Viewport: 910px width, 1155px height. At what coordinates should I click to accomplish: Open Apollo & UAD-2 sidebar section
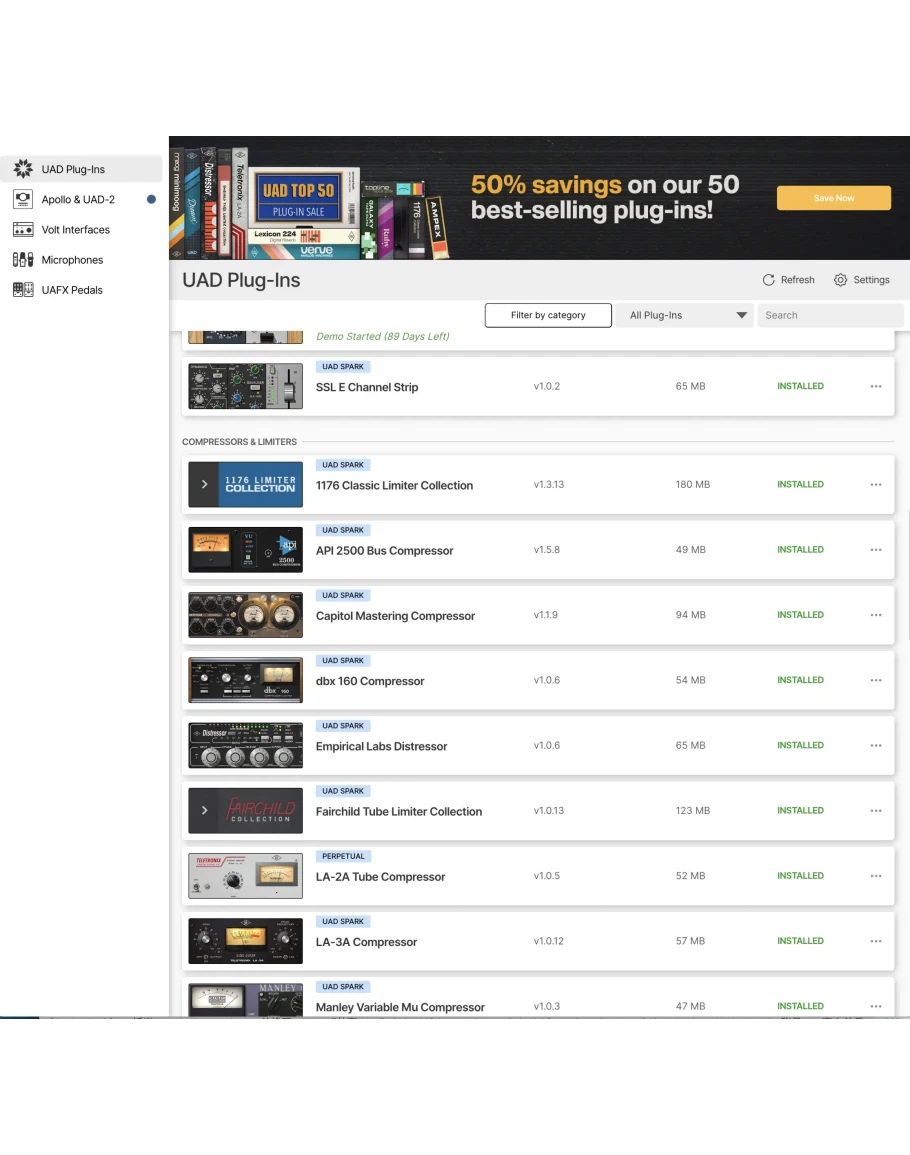pos(81,199)
